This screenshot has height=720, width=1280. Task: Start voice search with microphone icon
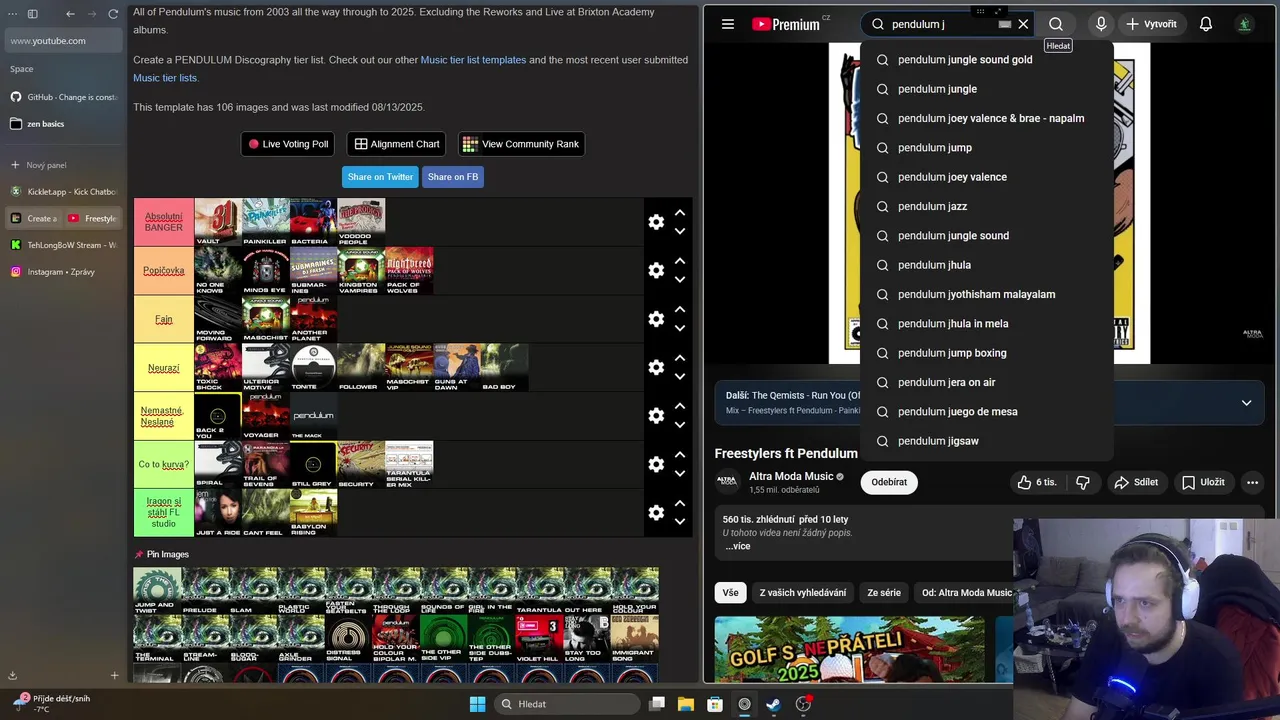1101,24
